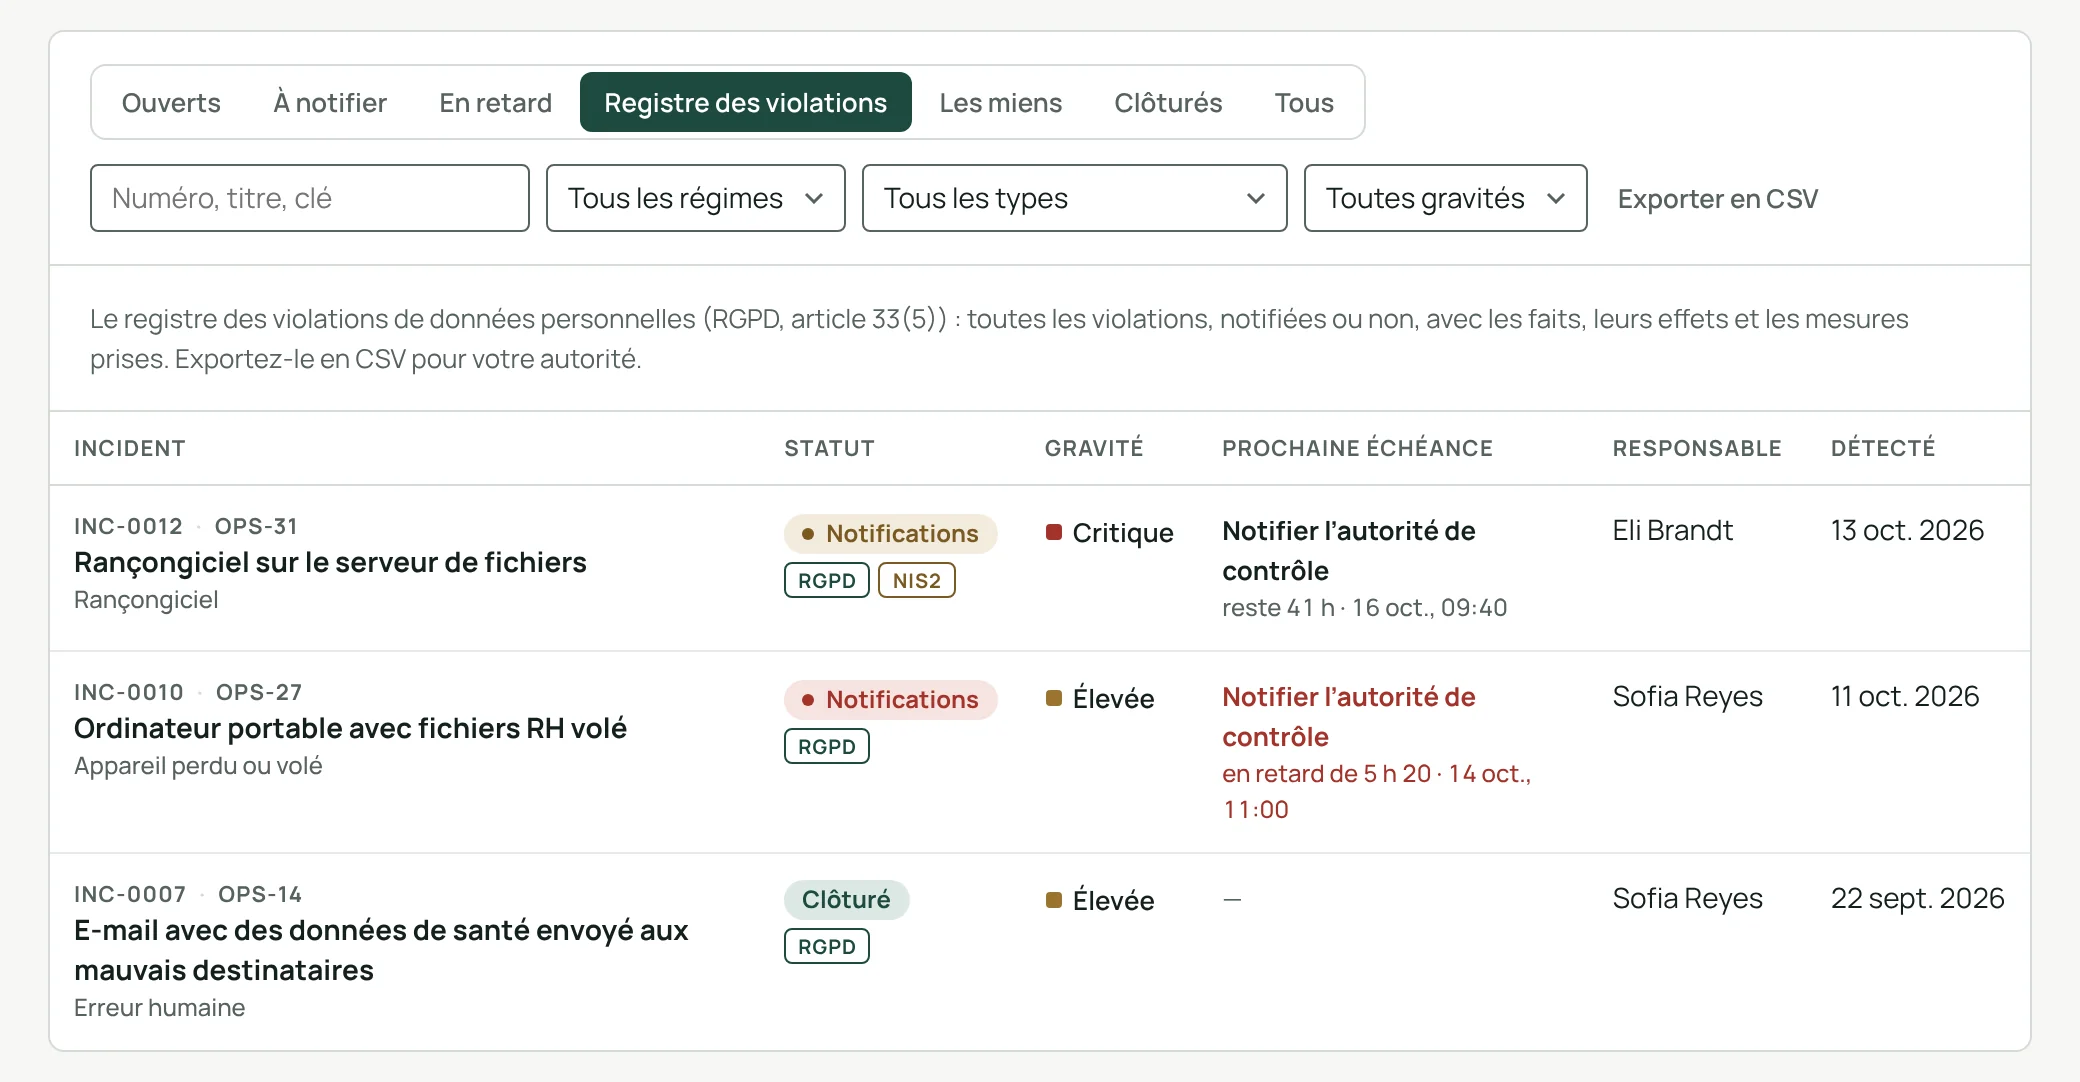Focus the Numéro, titre, clé search field
The height and width of the screenshot is (1082, 2080).
(310, 198)
